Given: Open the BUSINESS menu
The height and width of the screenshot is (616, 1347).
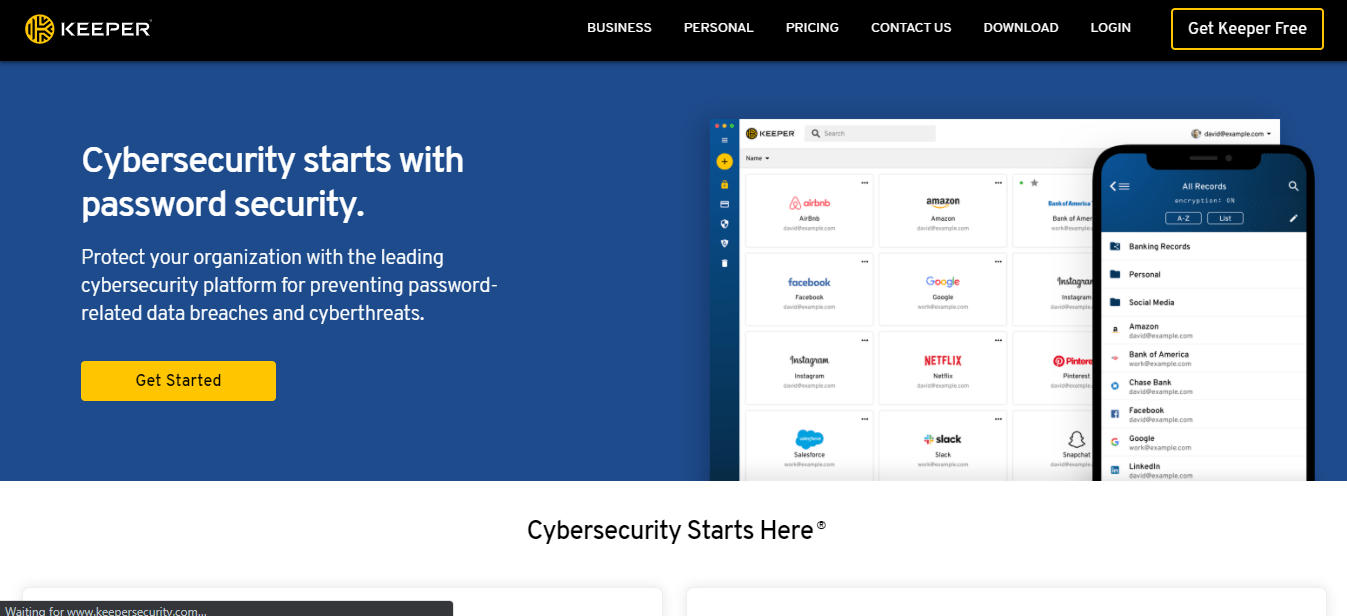Looking at the screenshot, I should (x=619, y=28).
